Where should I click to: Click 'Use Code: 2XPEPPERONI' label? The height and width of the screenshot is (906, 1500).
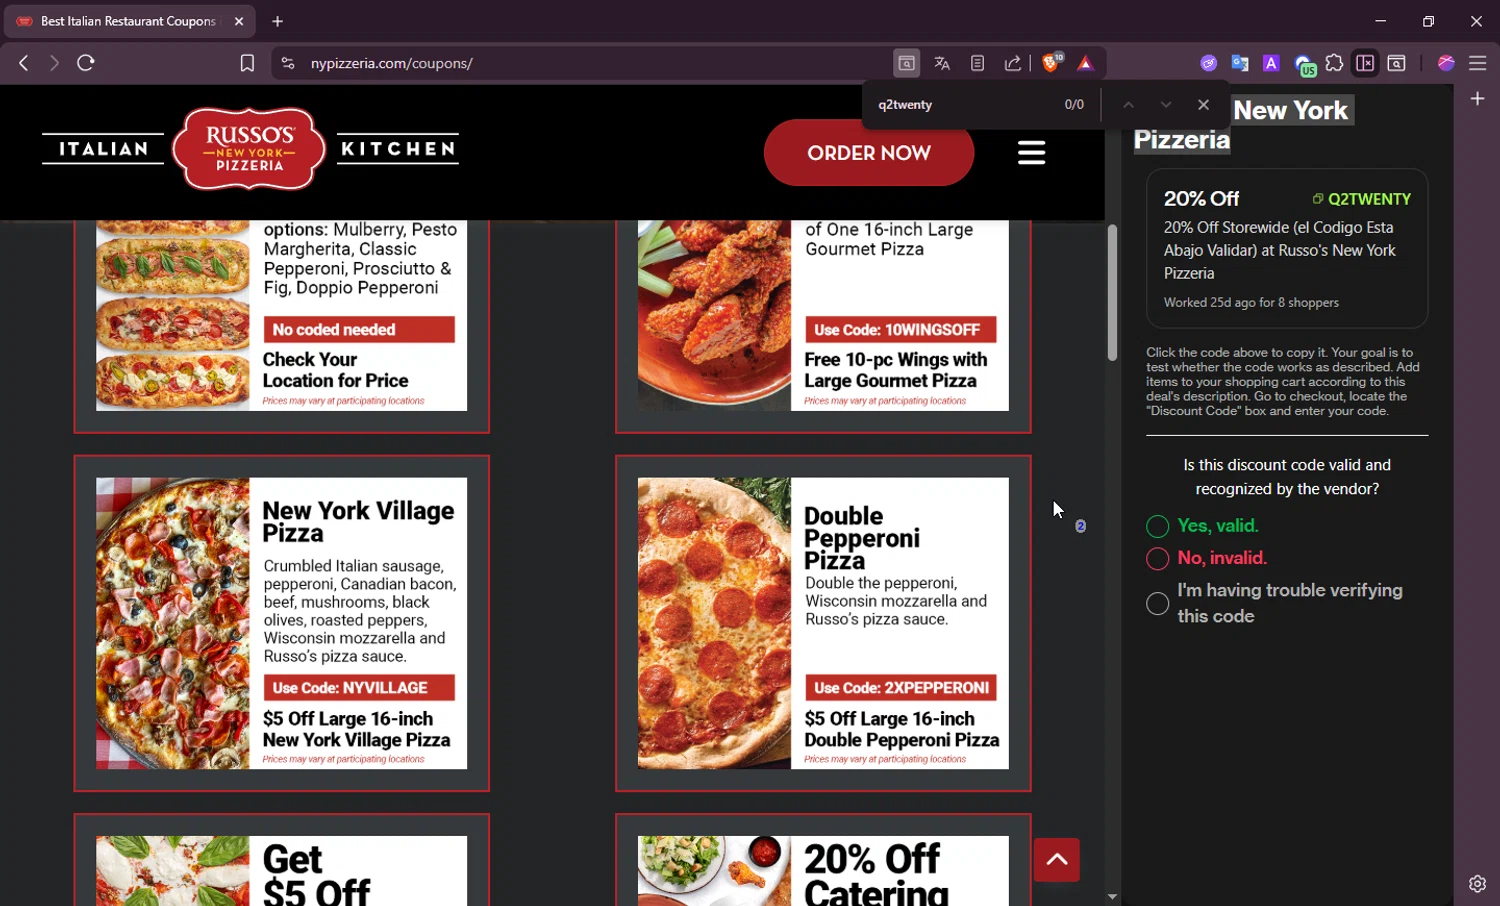point(901,688)
